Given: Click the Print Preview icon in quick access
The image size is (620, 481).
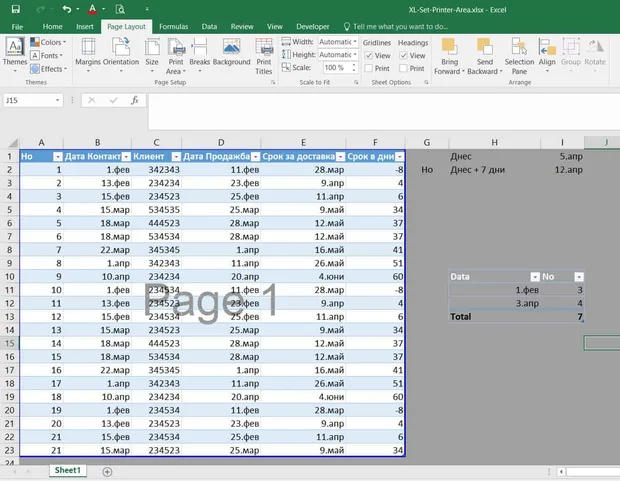Looking at the screenshot, I should coord(120,9).
